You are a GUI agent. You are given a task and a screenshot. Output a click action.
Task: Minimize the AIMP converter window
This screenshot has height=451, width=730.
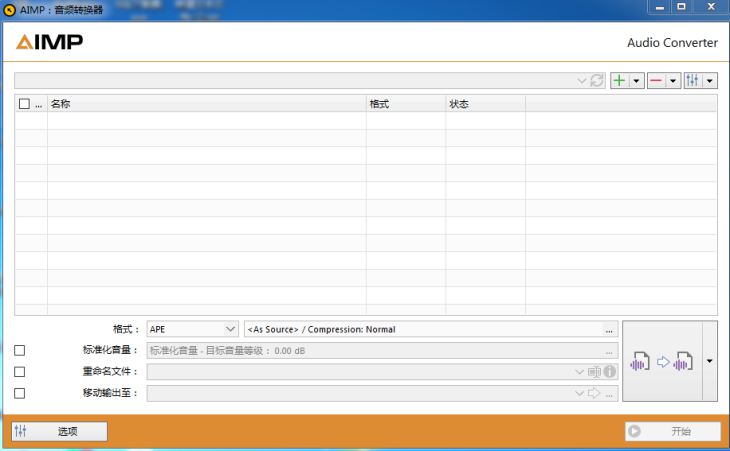pos(660,7)
